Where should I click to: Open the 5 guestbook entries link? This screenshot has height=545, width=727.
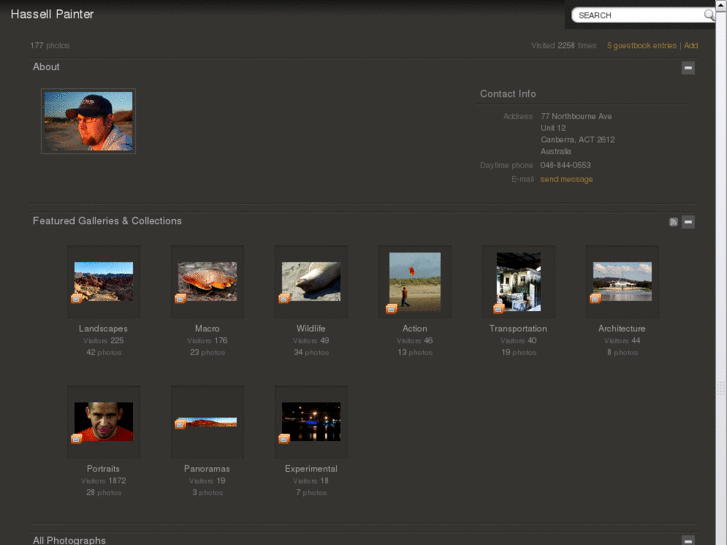(642, 45)
